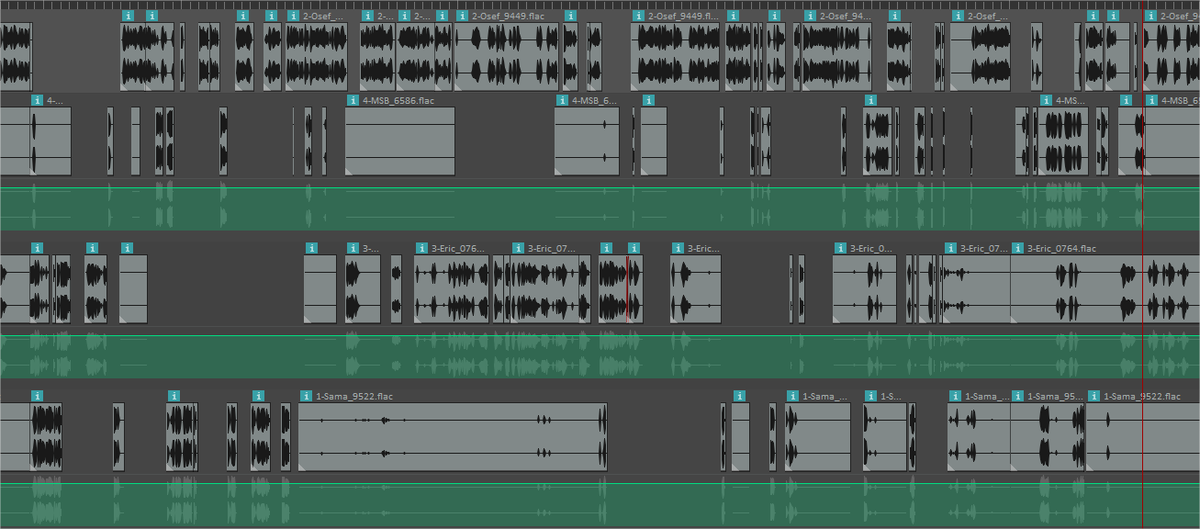Click volume envelope line under Eric track
Screen dimensions: 1200x529
tap(600, 335)
